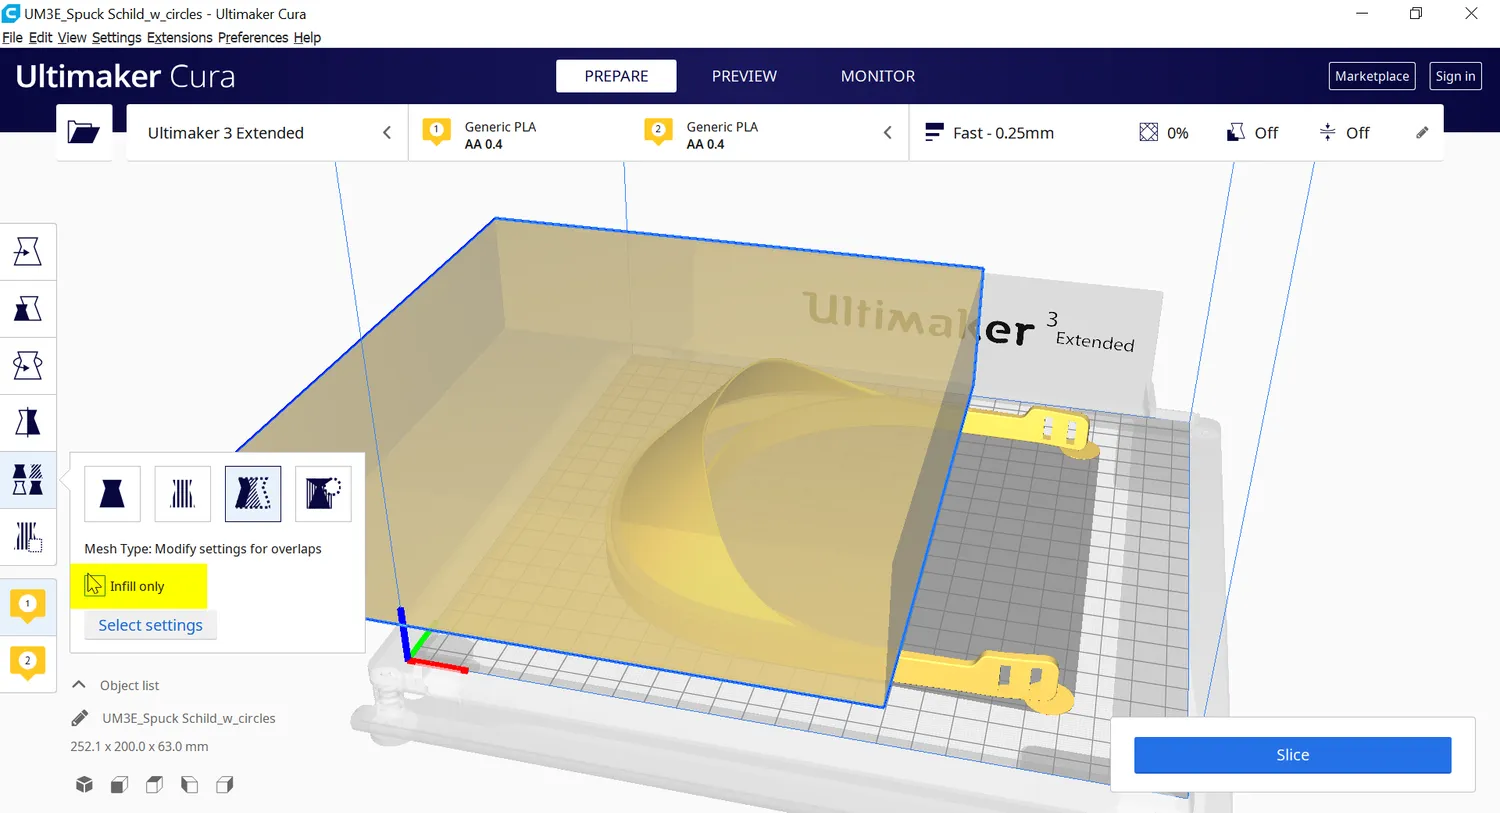Switch to left side view icon
The image size is (1500, 813).
tap(189, 785)
